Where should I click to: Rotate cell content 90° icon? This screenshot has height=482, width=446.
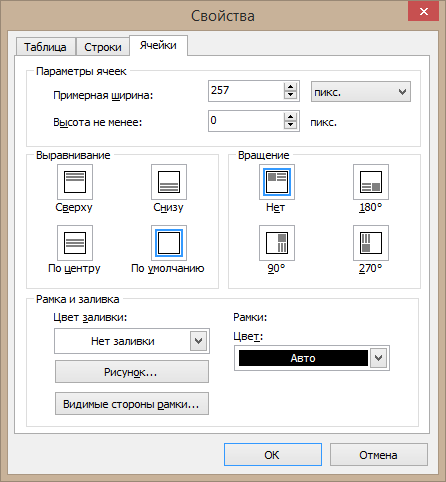277,243
